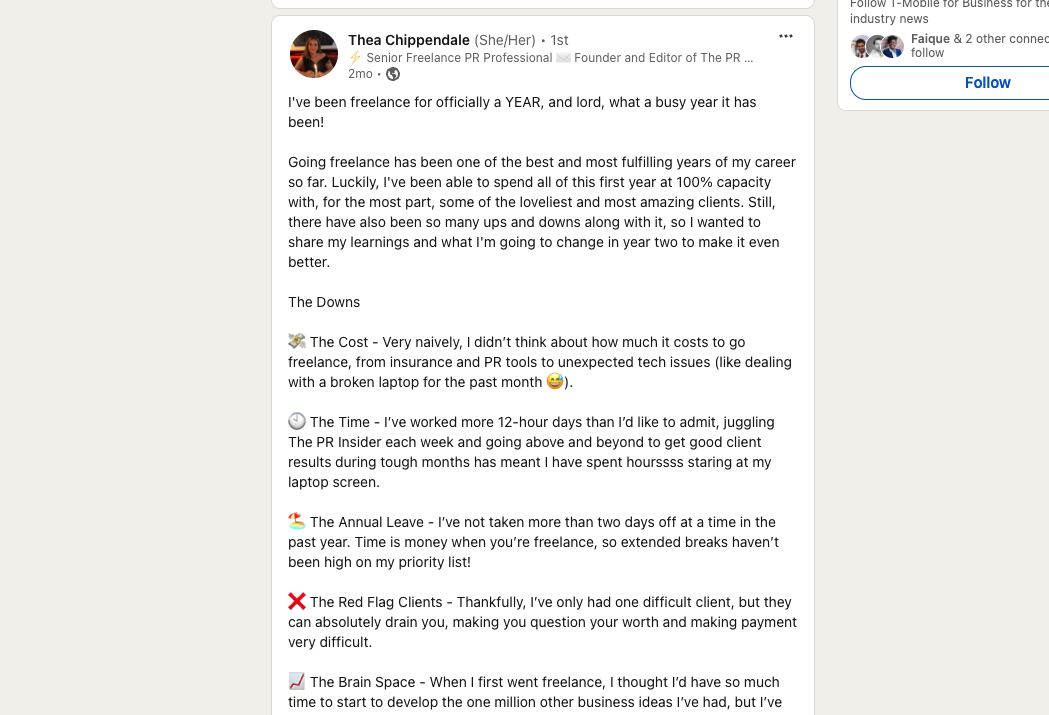Click the "2mo" post timestamp
This screenshot has width=1049, height=715.
pyautogui.click(x=360, y=74)
